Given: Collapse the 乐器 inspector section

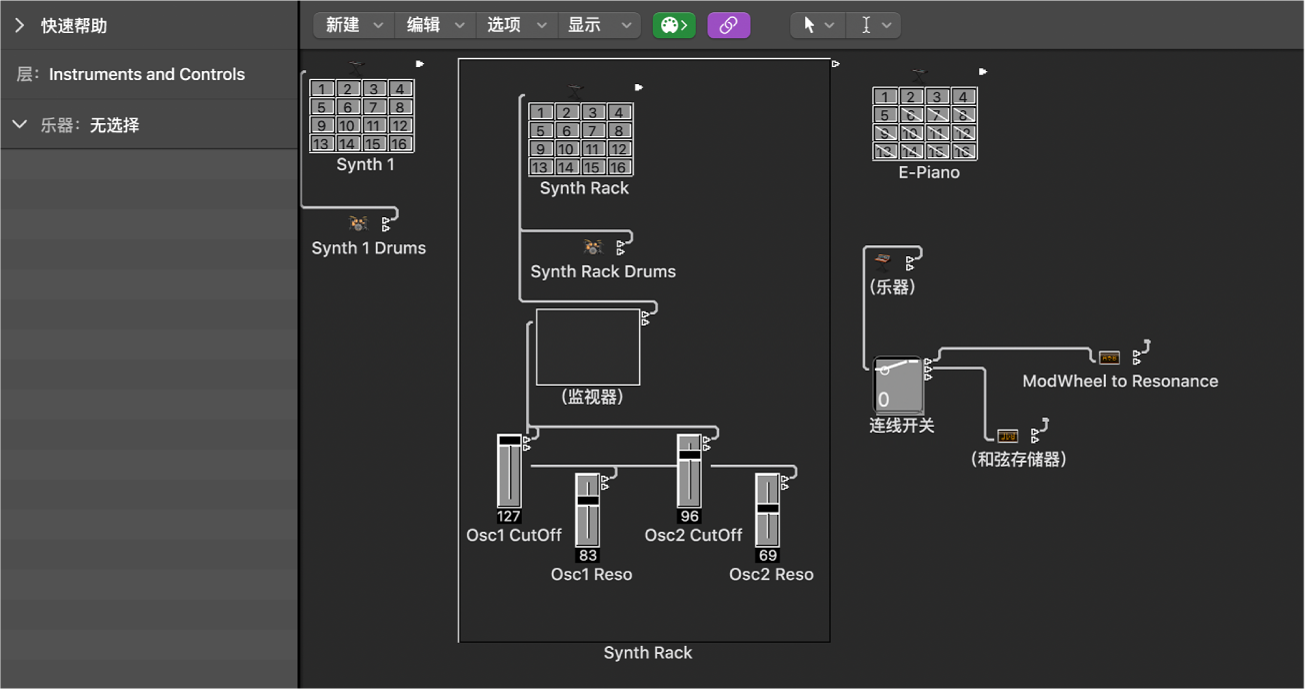Looking at the screenshot, I should (x=20, y=125).
